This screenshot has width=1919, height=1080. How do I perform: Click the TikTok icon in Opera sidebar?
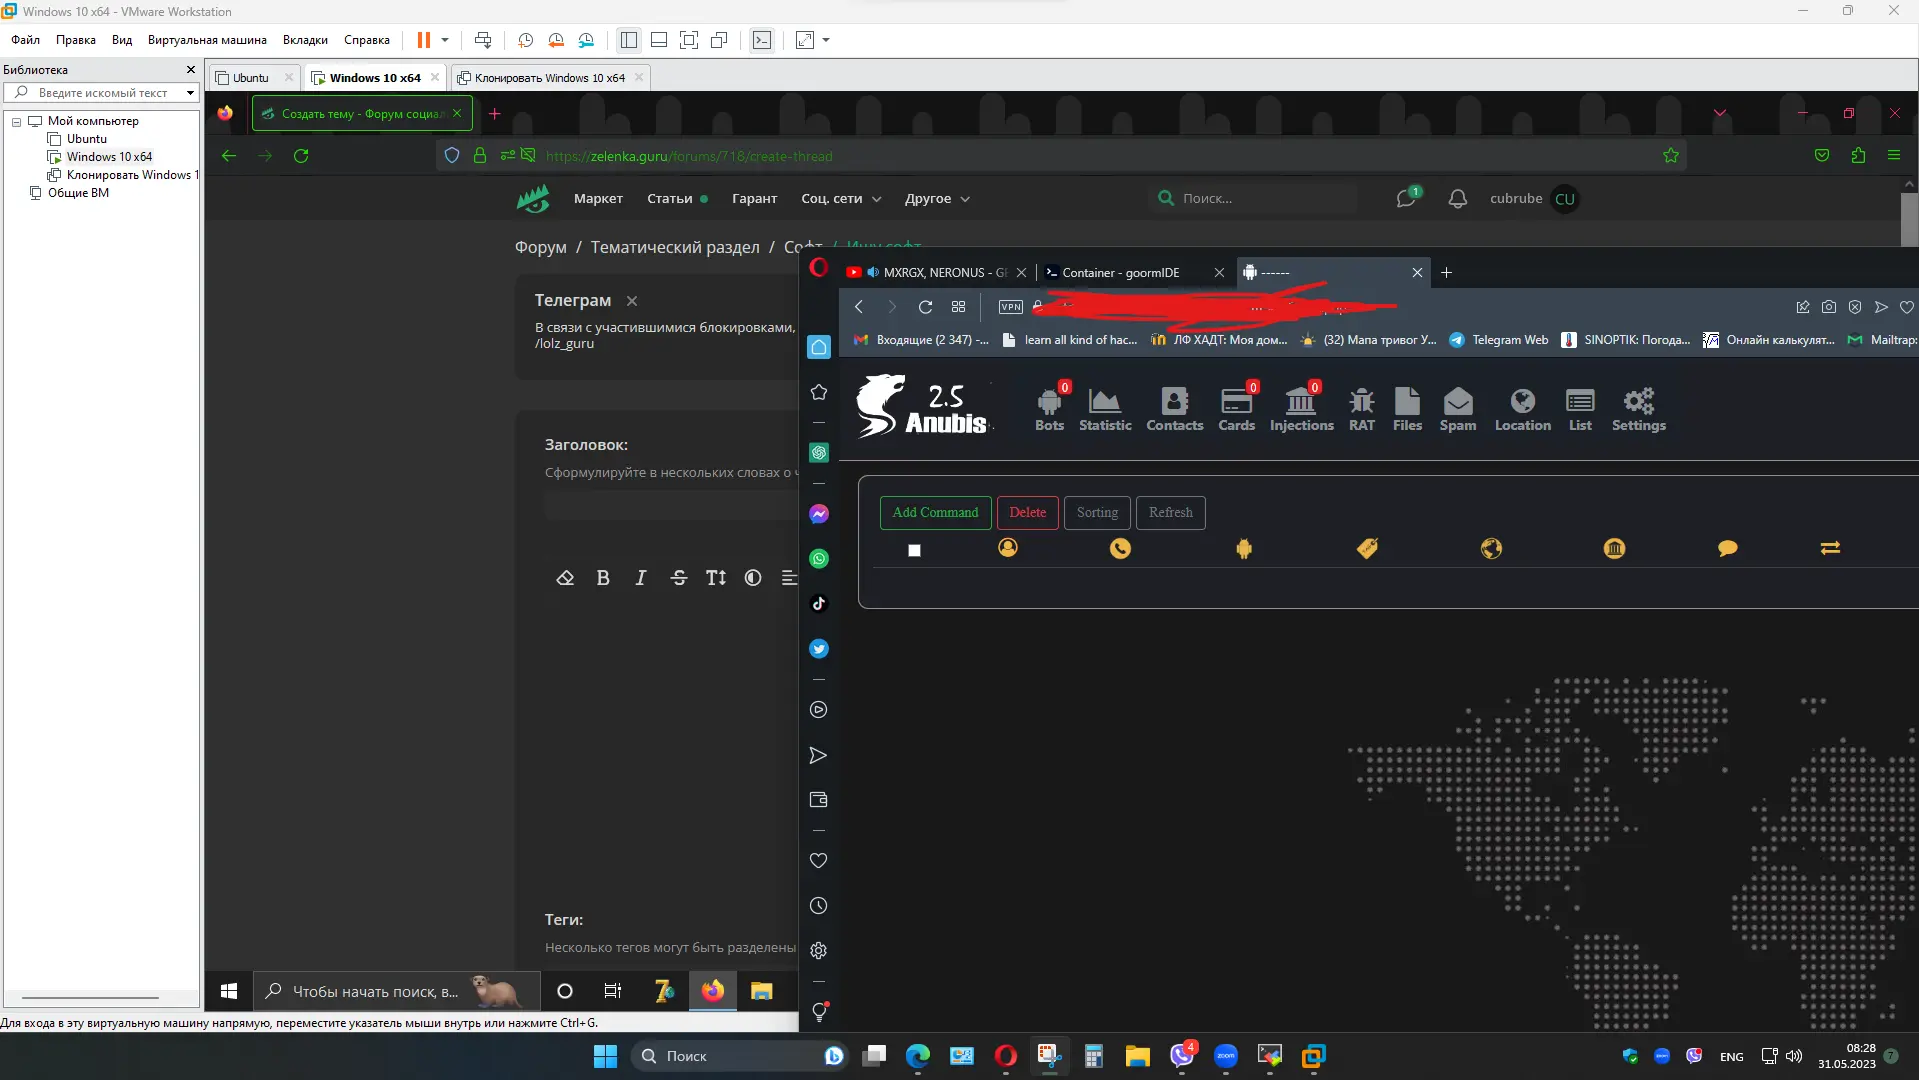[x=819, y=603]
